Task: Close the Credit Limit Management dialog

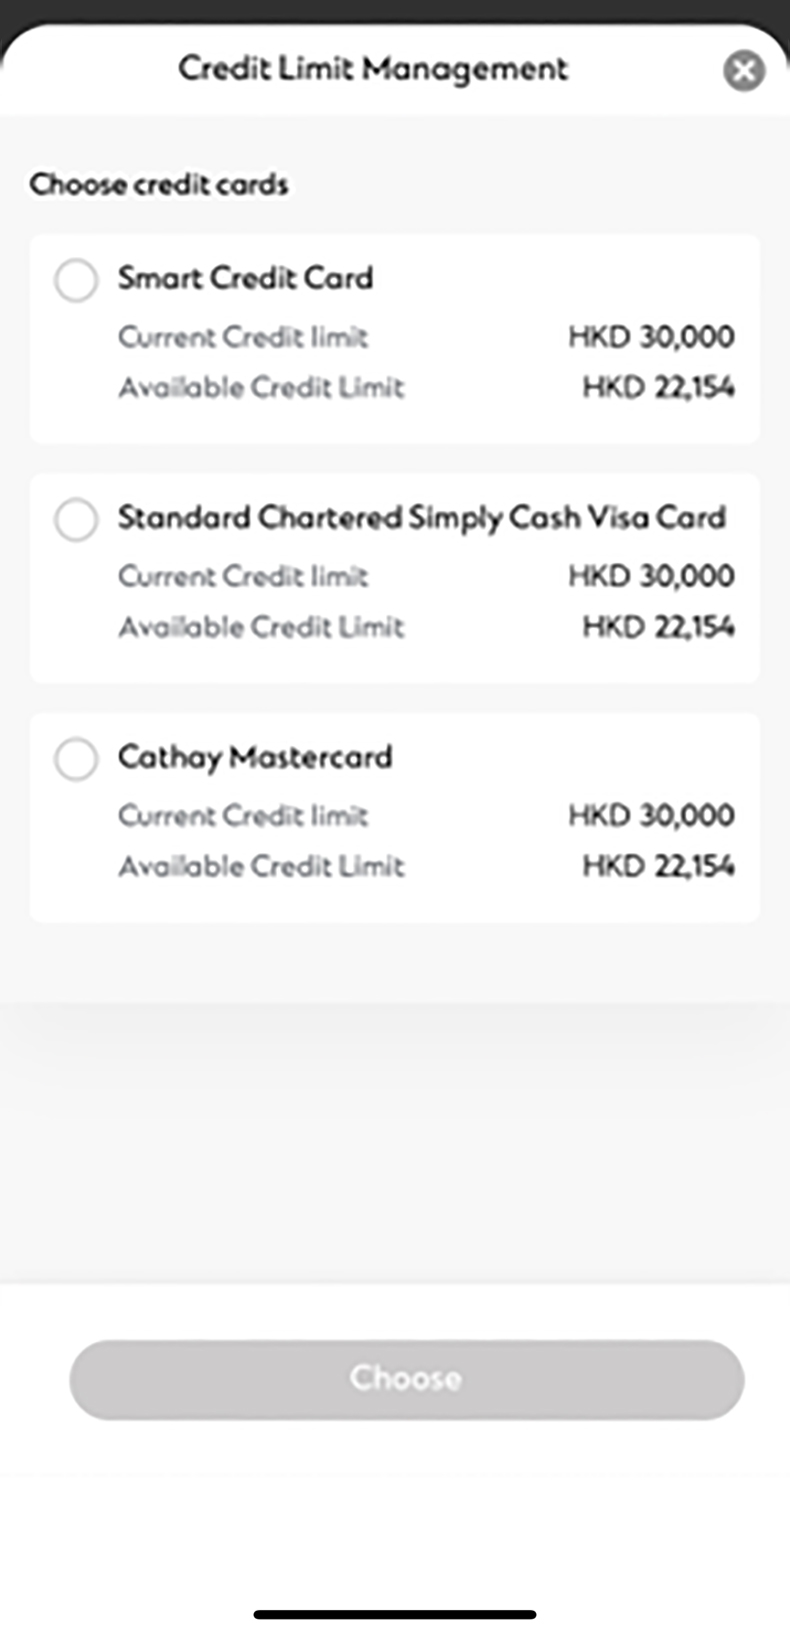Action: point(744,70)
